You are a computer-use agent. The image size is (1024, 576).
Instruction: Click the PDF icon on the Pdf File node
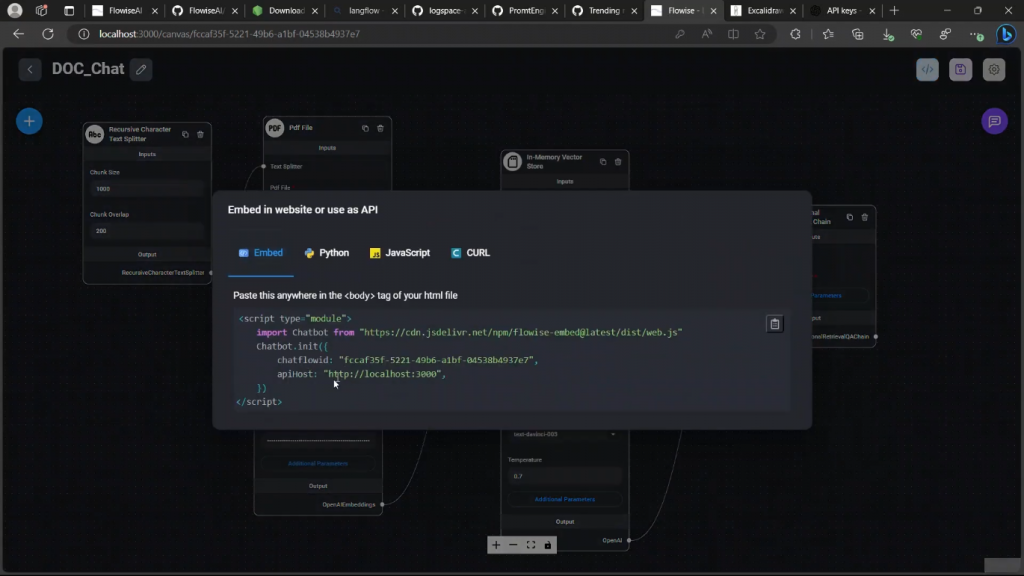[x=275, y=128]
